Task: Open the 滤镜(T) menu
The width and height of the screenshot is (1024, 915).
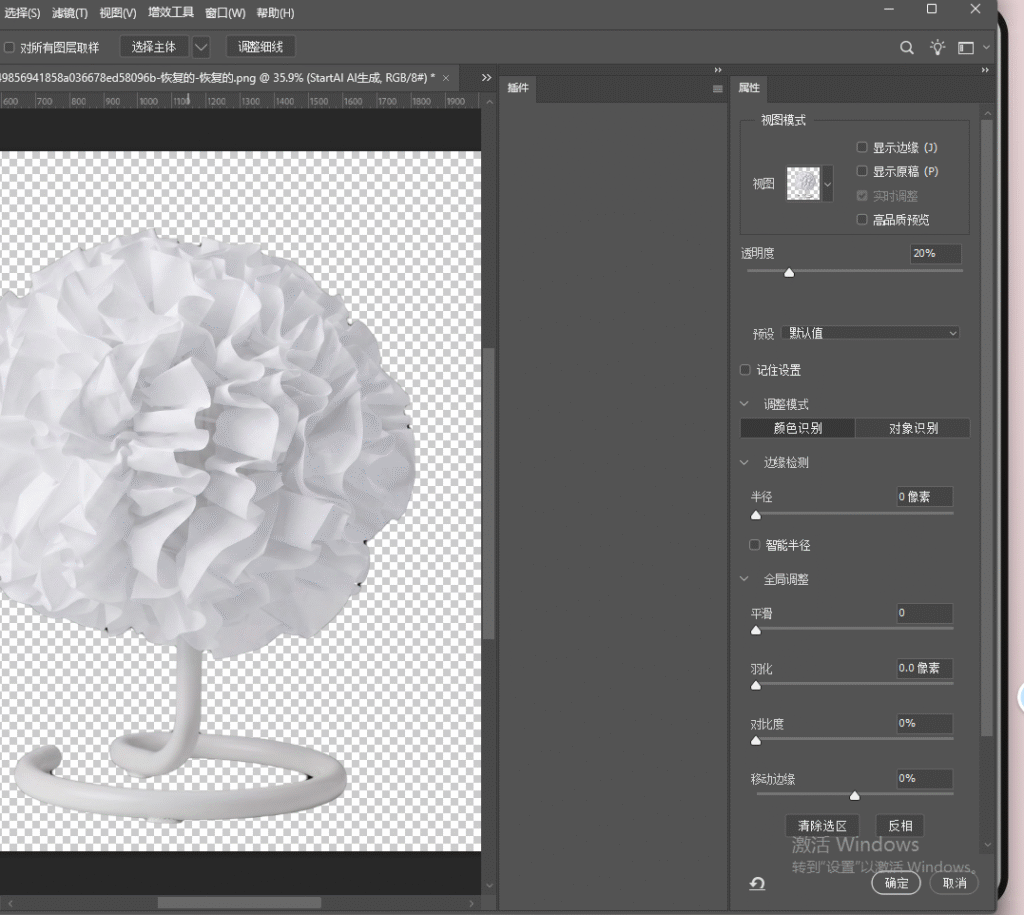Action: (69, 13)
